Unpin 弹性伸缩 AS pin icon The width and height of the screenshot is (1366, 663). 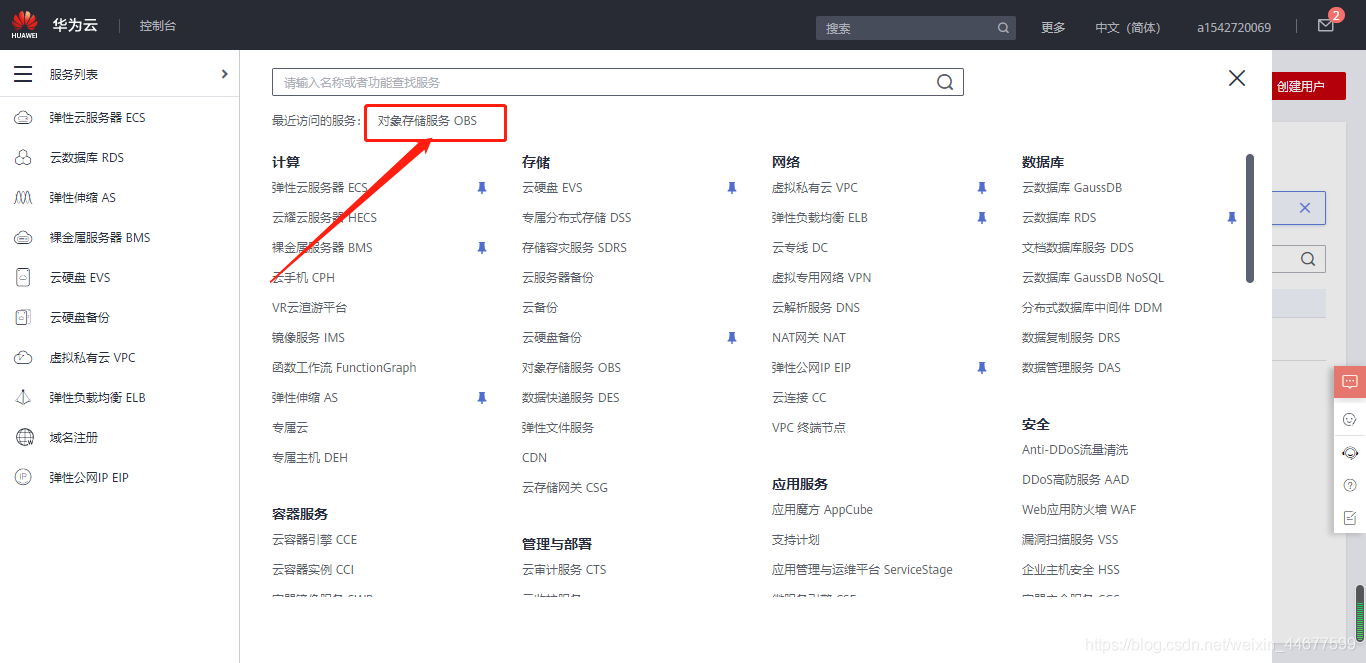[x=481, y=397]
